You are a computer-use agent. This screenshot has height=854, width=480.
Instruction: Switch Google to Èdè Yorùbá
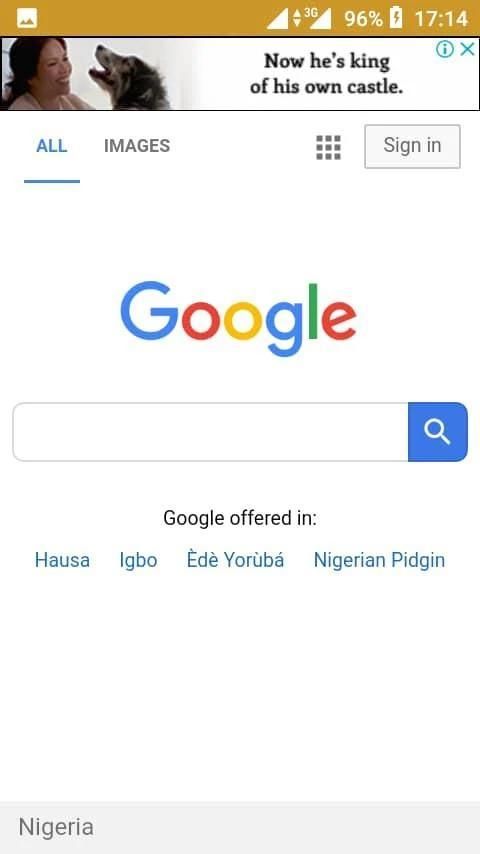[x=235, y=560]
